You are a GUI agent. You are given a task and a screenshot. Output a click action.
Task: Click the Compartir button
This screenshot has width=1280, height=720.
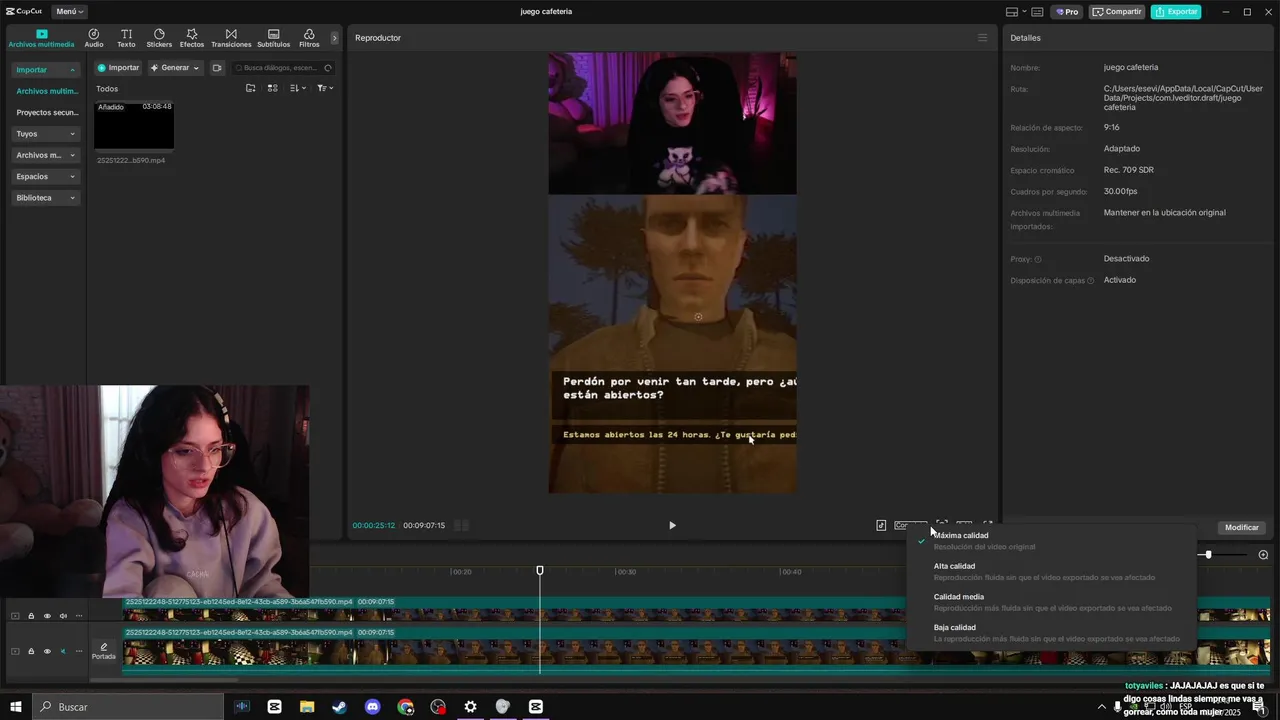[1116, 12]
